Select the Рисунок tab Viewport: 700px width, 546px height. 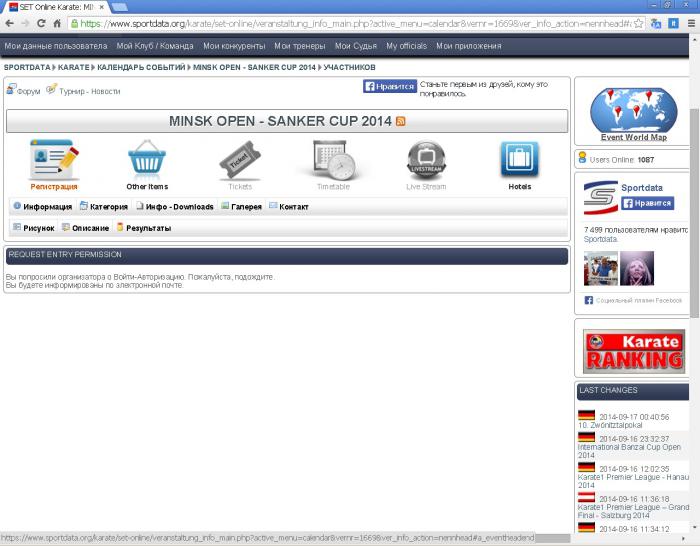point(34,228)
